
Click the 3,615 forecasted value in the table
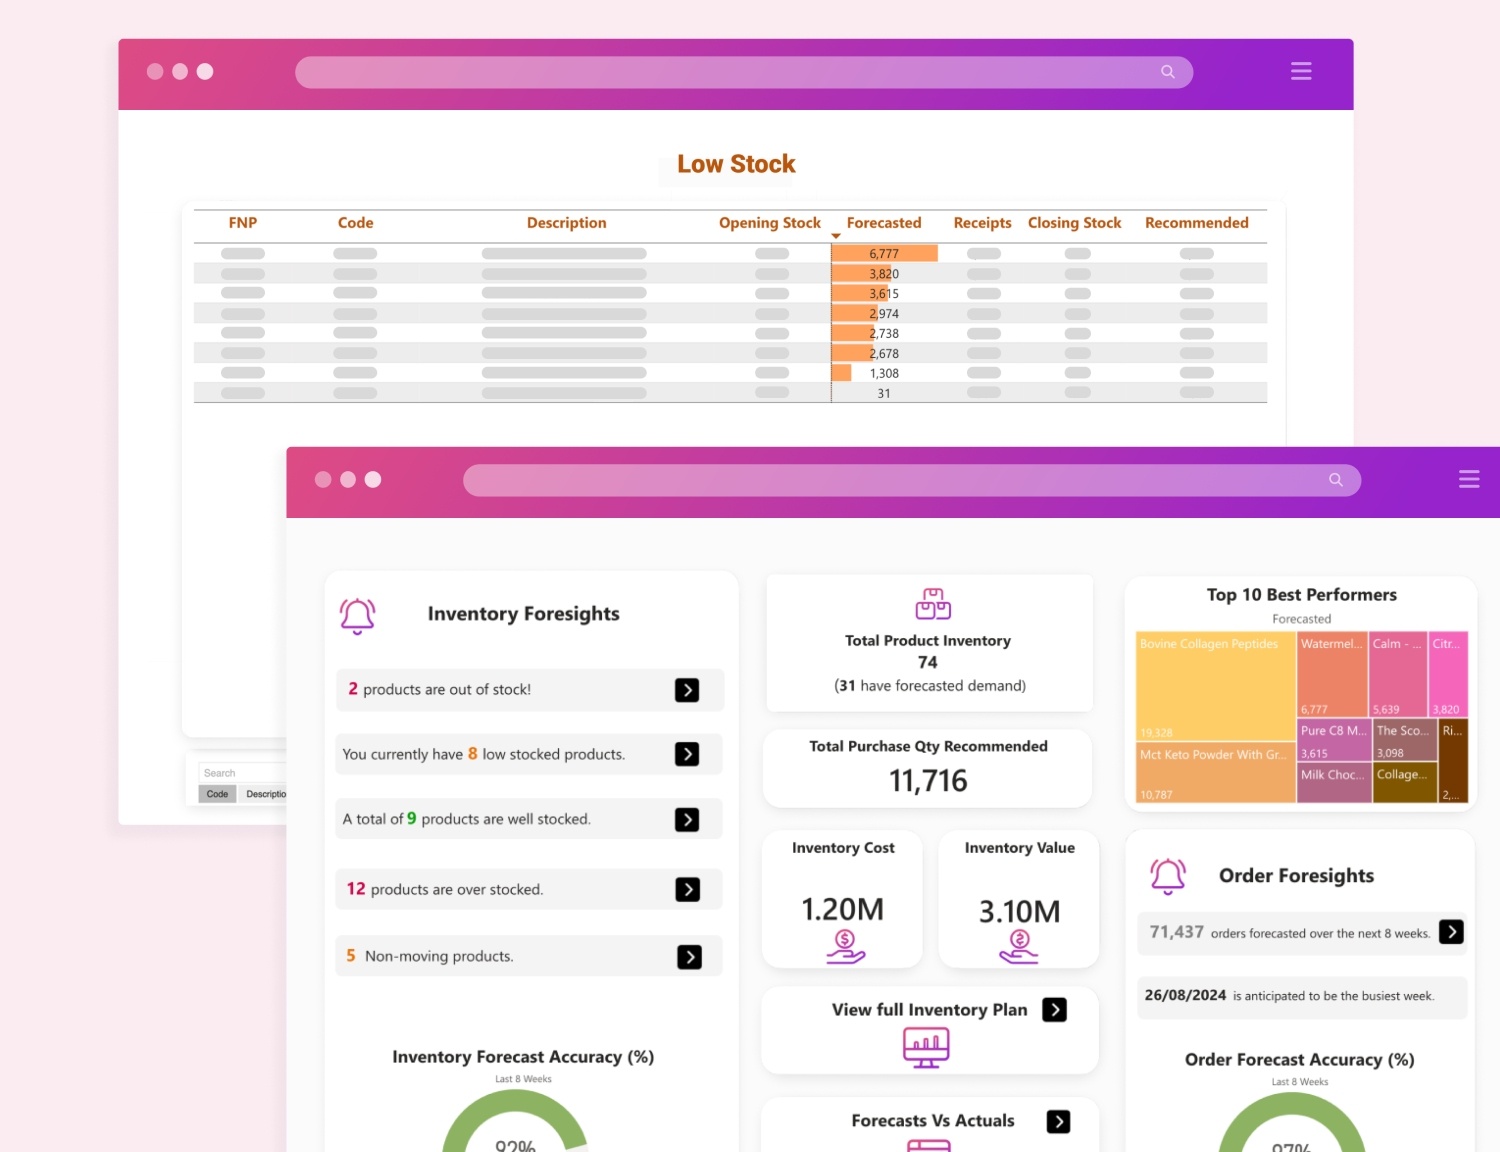click(x=884, y=294)
